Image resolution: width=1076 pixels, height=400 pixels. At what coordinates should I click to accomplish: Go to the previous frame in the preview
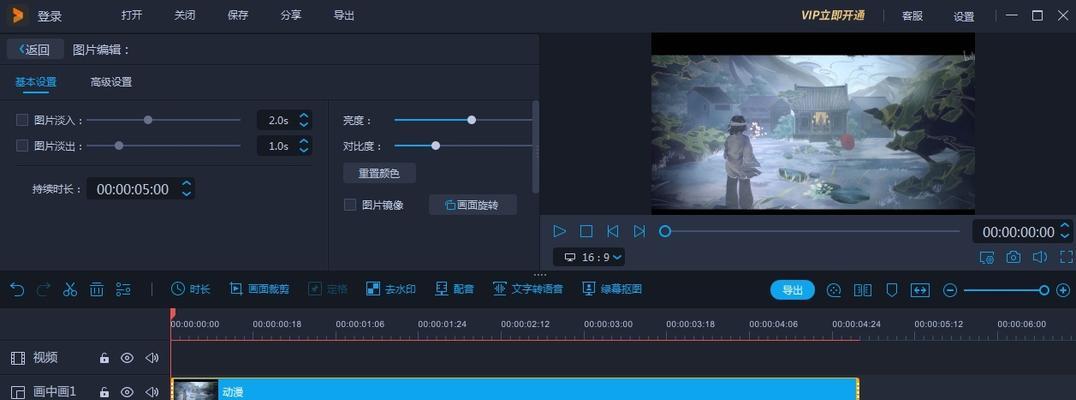tap(613, 231)
